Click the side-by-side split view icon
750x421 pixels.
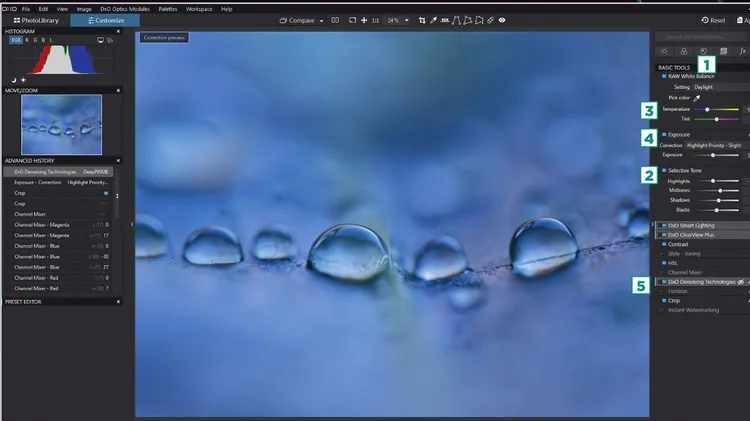pyautogui.click(x=335, y=20)
